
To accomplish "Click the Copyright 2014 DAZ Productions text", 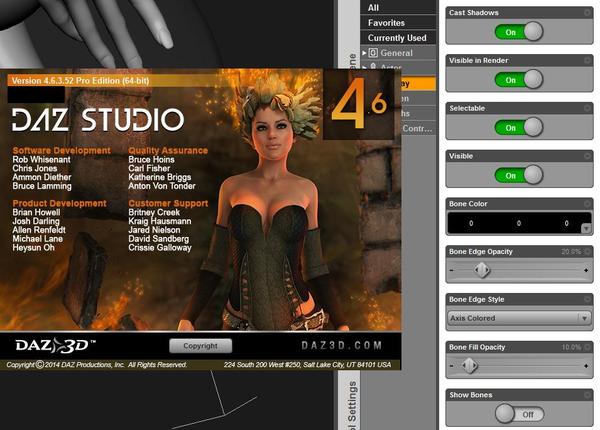I will [97, 365].
